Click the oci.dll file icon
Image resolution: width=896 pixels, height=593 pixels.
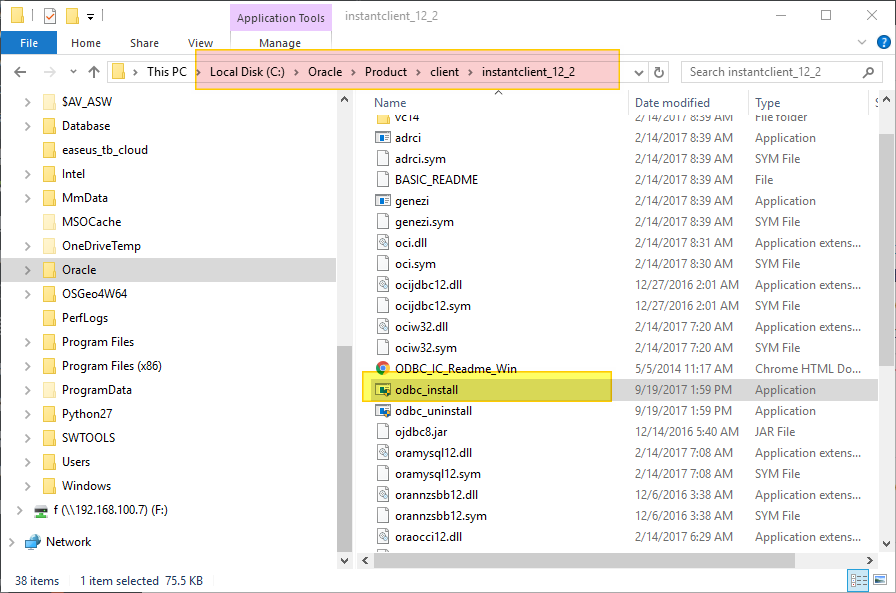[x=382, y=243]
